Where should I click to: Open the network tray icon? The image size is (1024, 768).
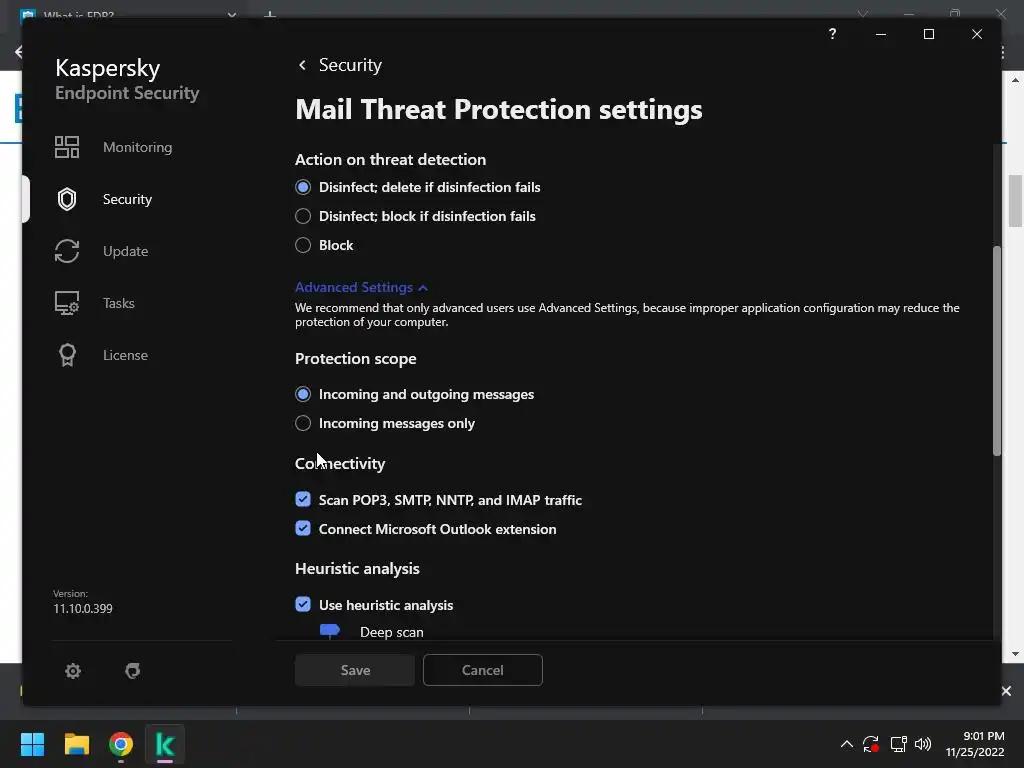click(899, 744)
